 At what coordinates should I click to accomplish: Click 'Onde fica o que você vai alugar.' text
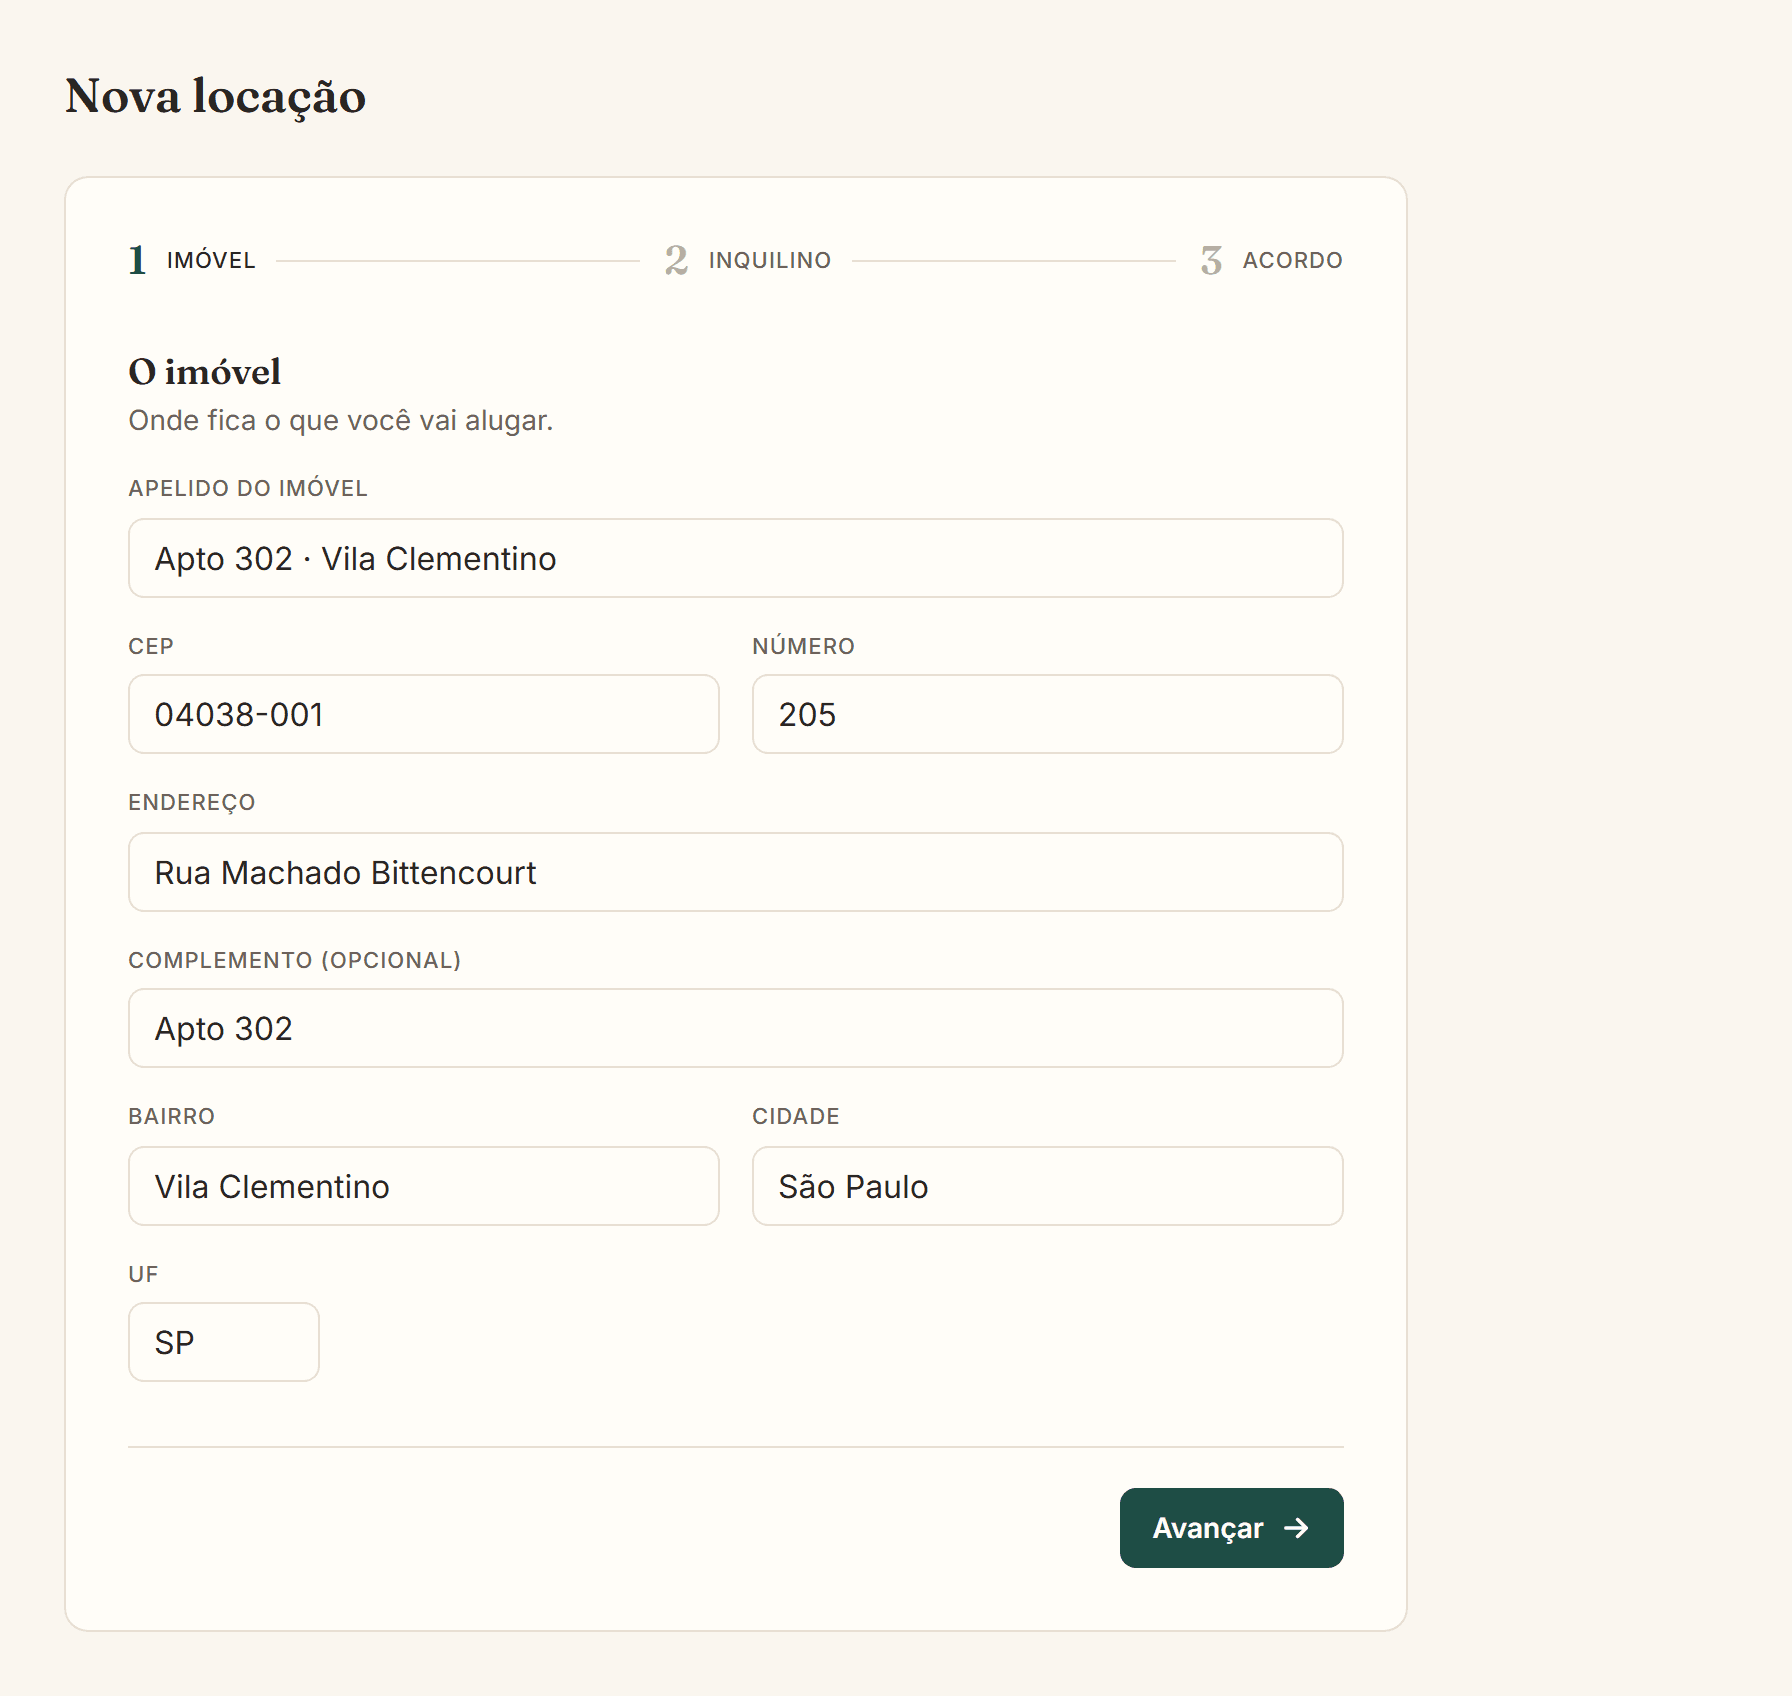(341, 420)
